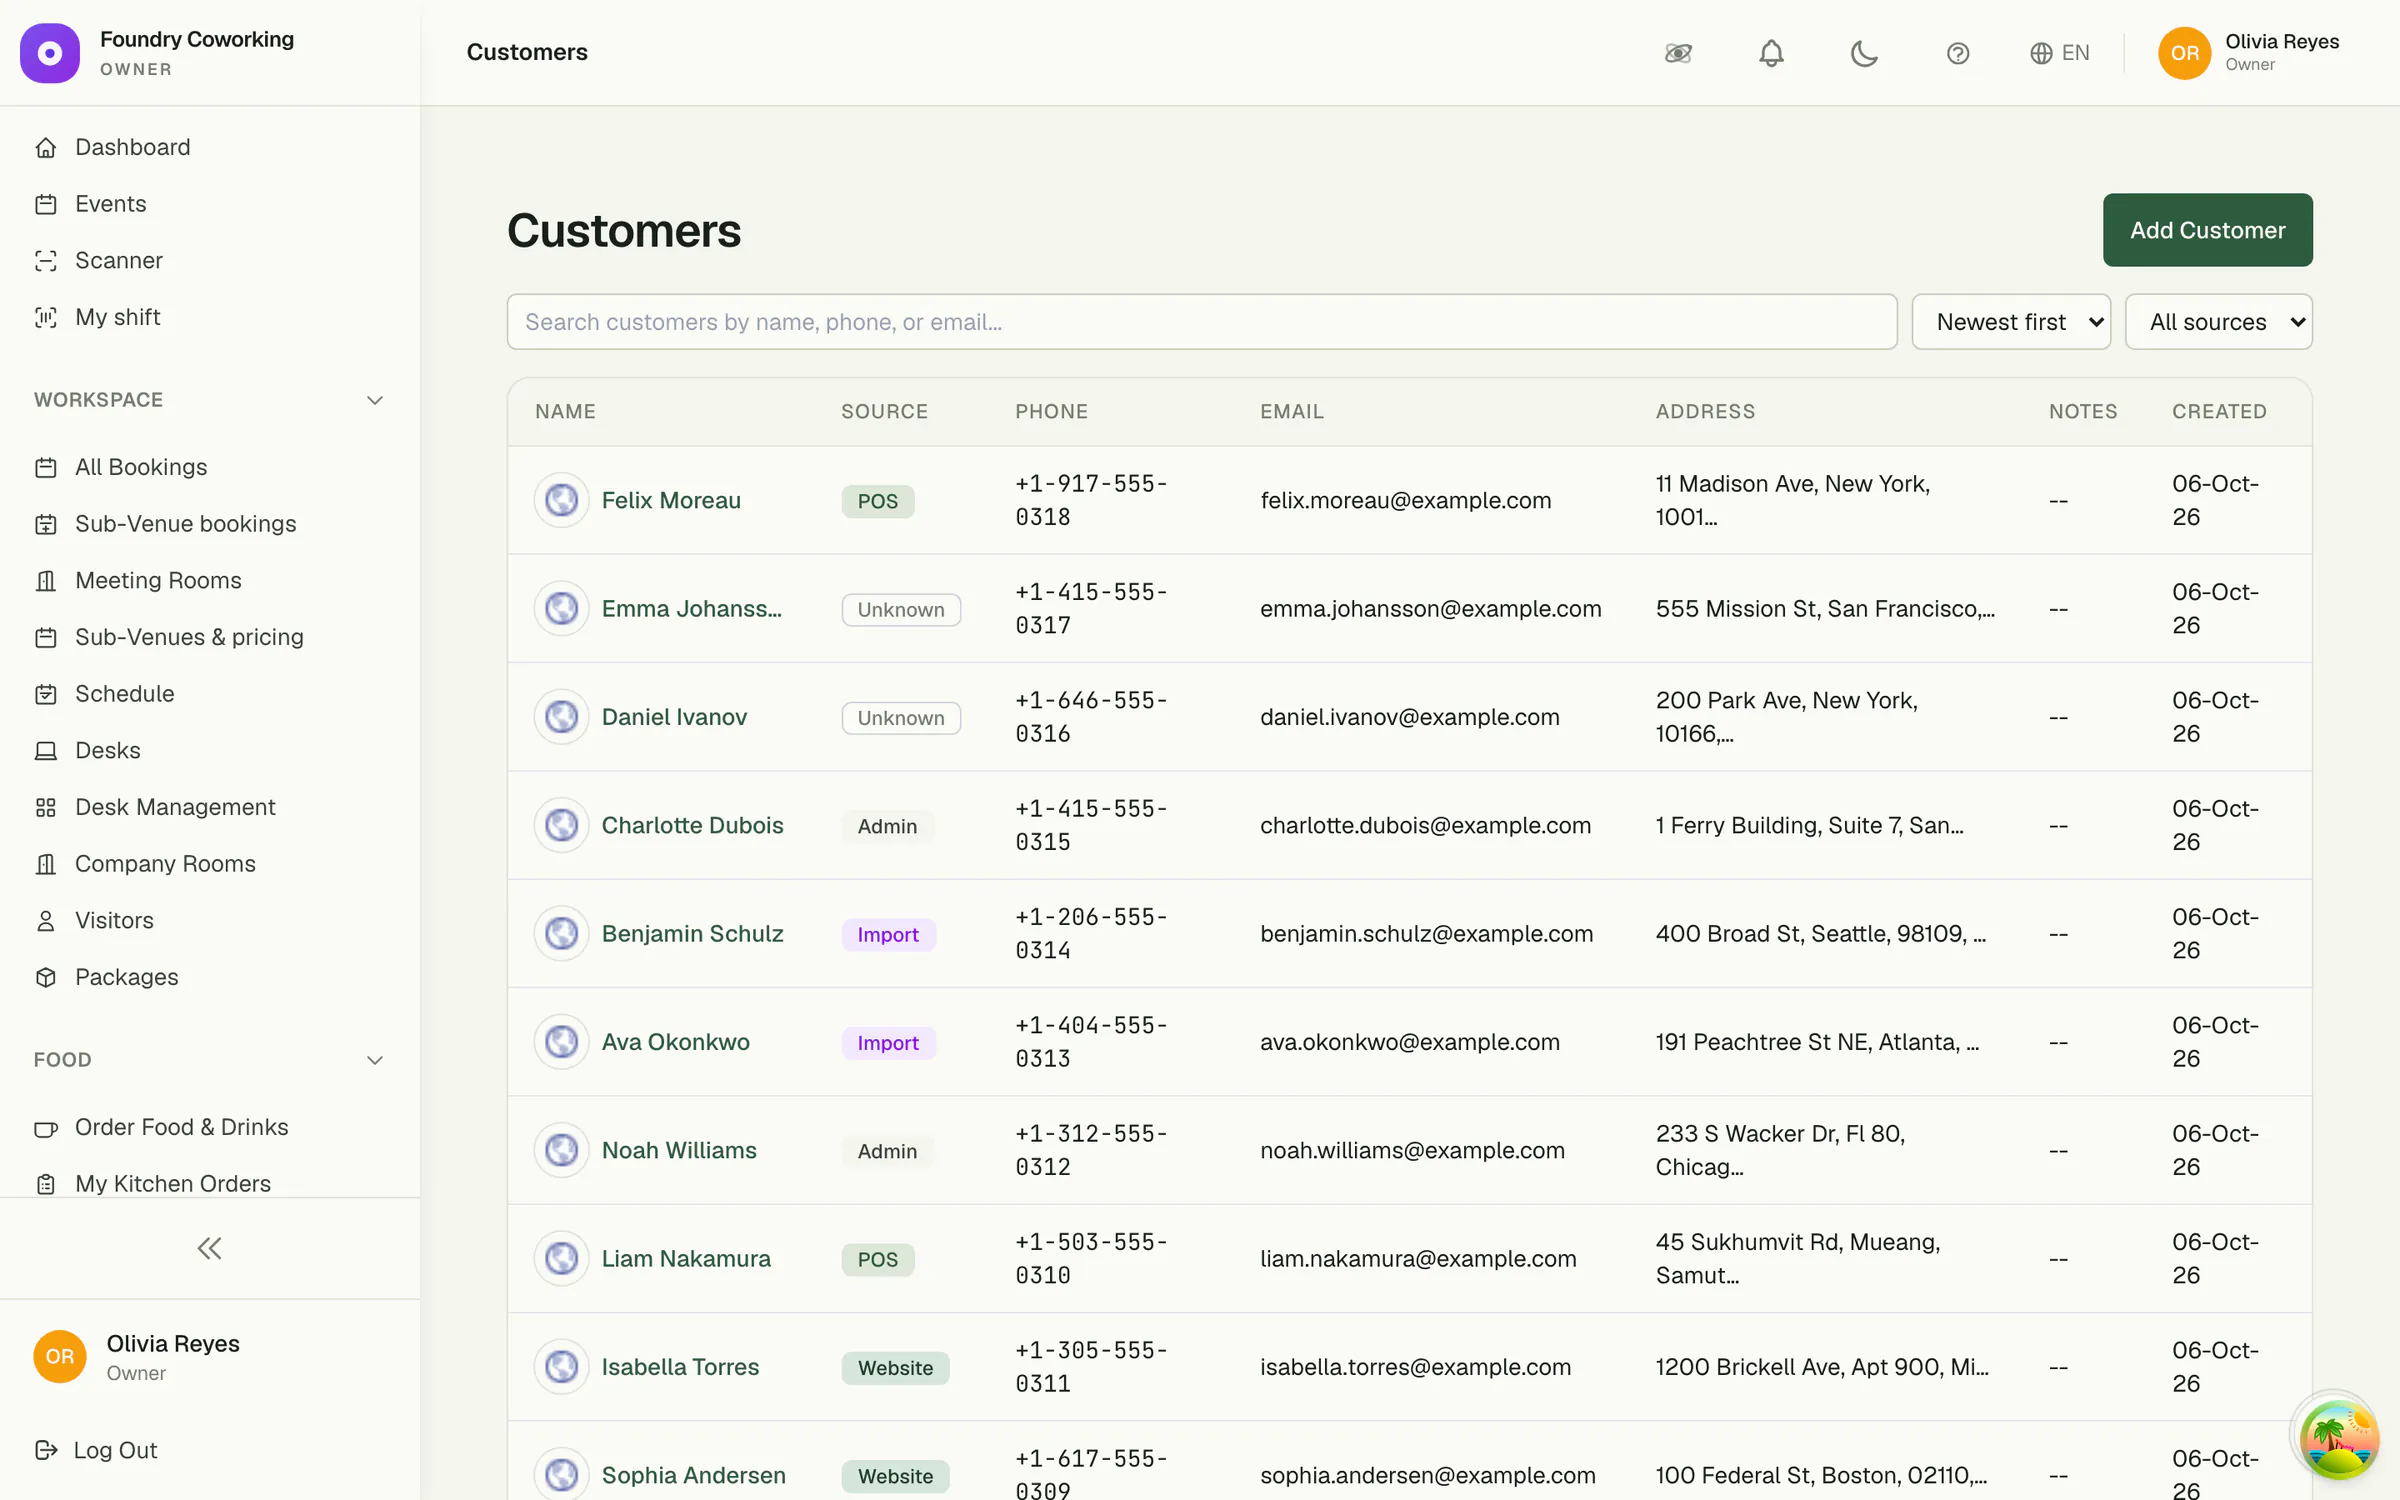Open Schedule in sidebar
This screenshot has height=1500, width=2400.
pos(124,694)
